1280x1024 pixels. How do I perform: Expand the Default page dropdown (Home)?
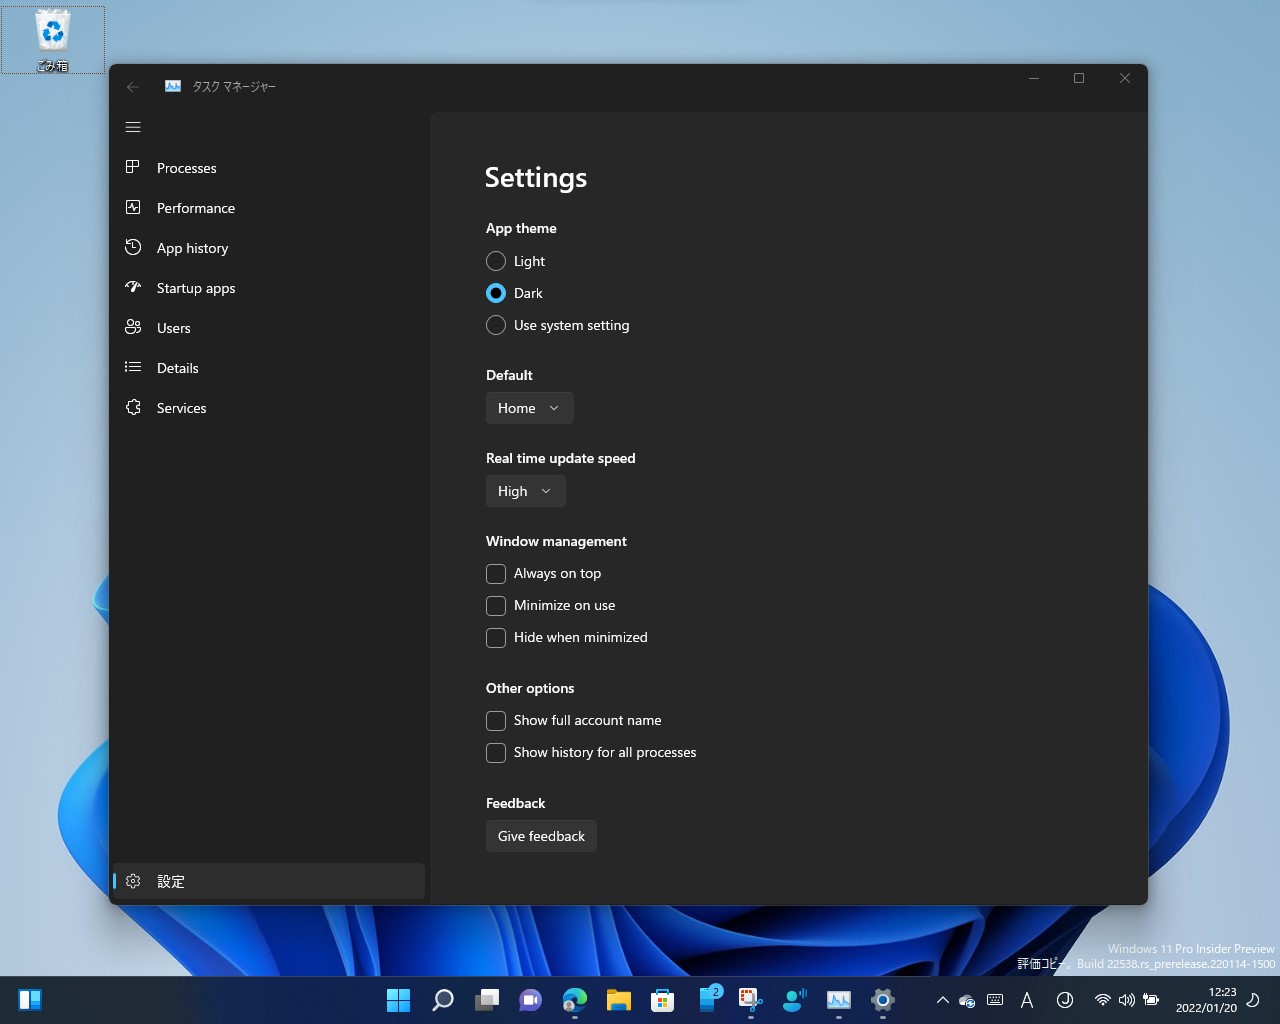click(x=530, y=408)
